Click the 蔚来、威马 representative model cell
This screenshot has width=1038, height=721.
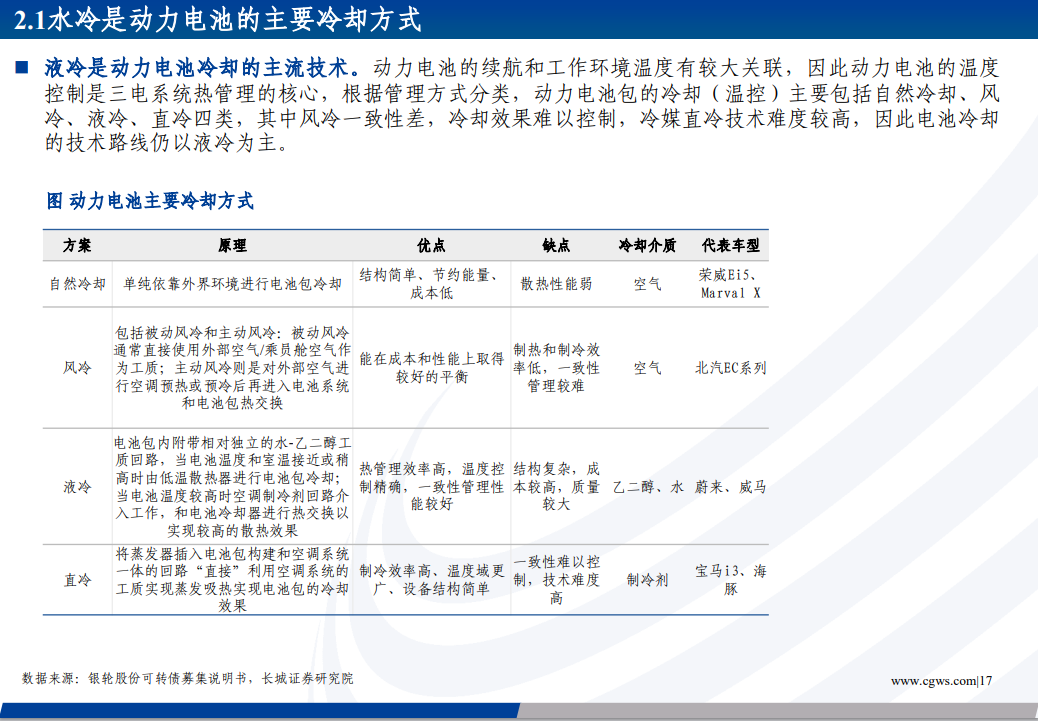coord(730,487)
